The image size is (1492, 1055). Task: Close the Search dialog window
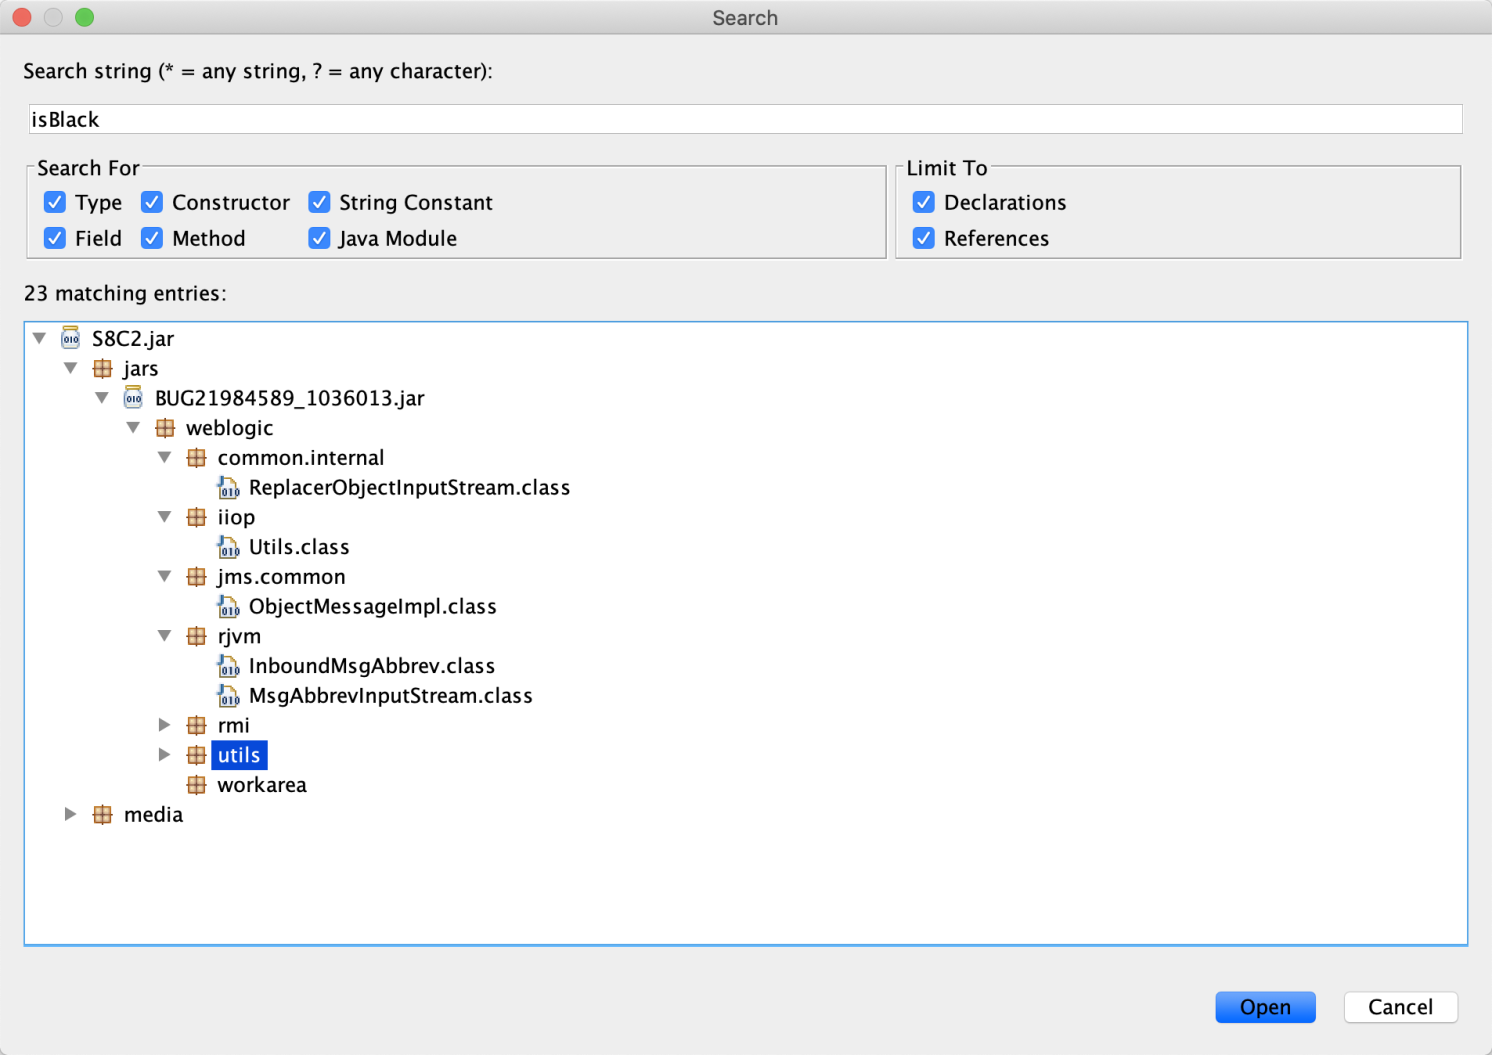tap(22, 17)
